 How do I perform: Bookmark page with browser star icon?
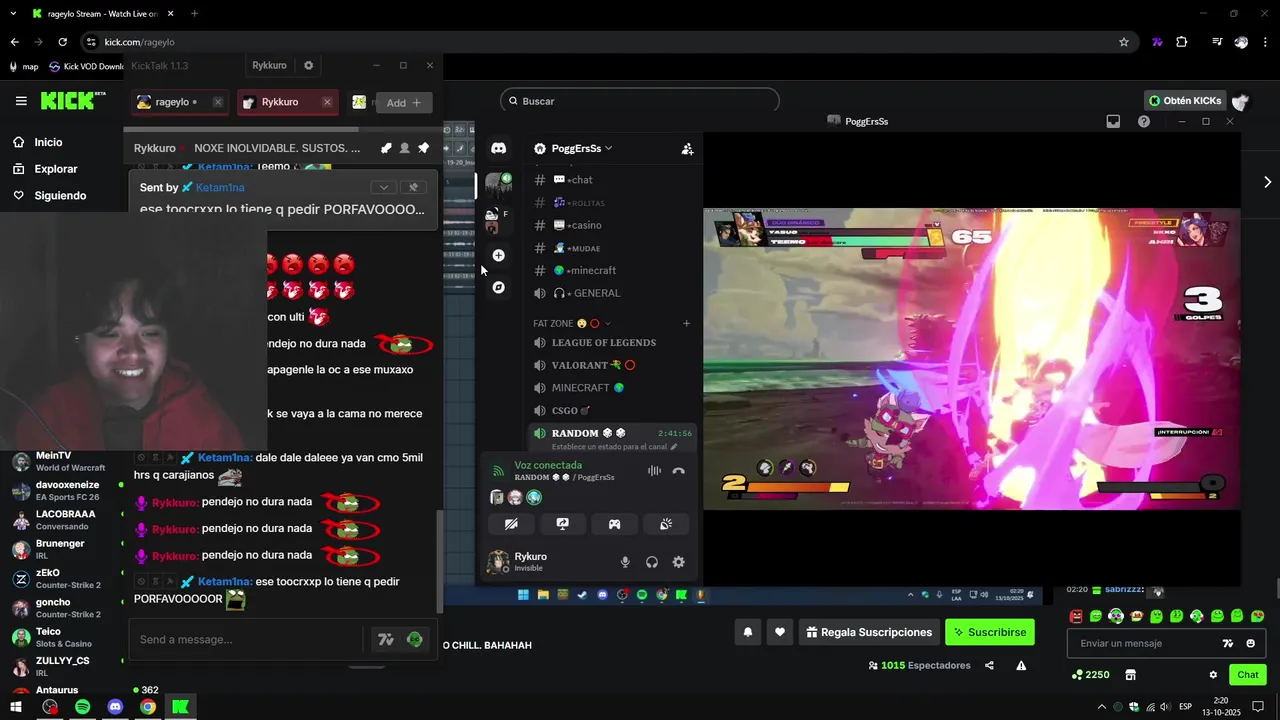[x=1124, y=42]
